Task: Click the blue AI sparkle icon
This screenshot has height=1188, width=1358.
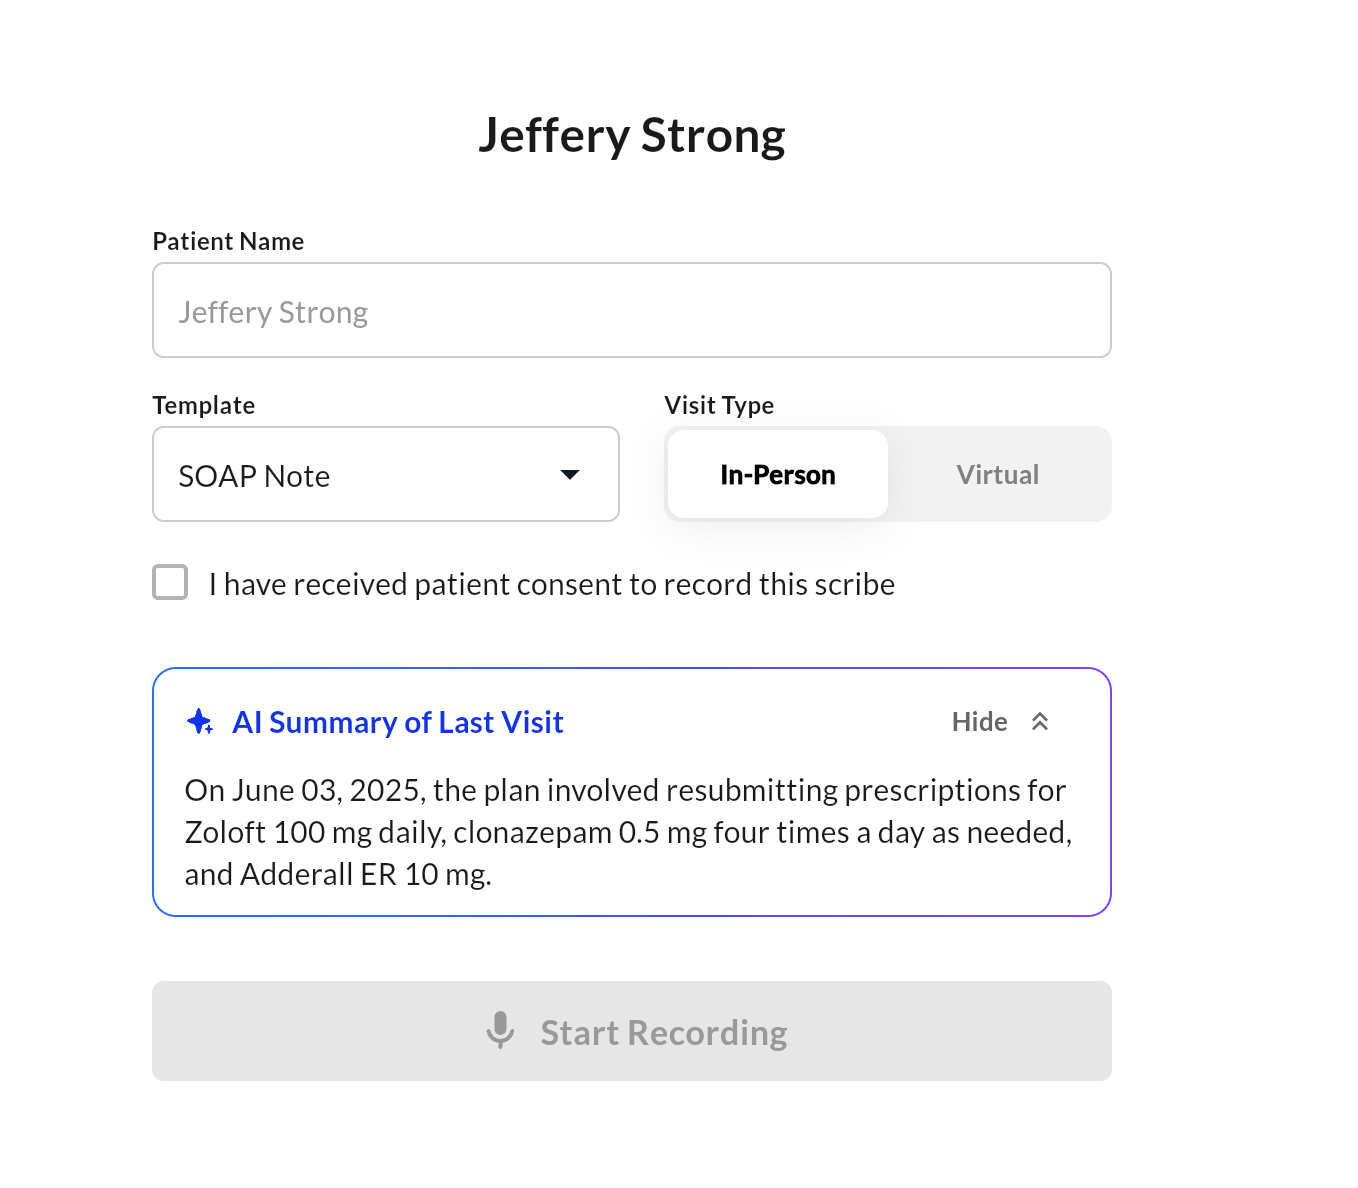Action: click(200, 722)
